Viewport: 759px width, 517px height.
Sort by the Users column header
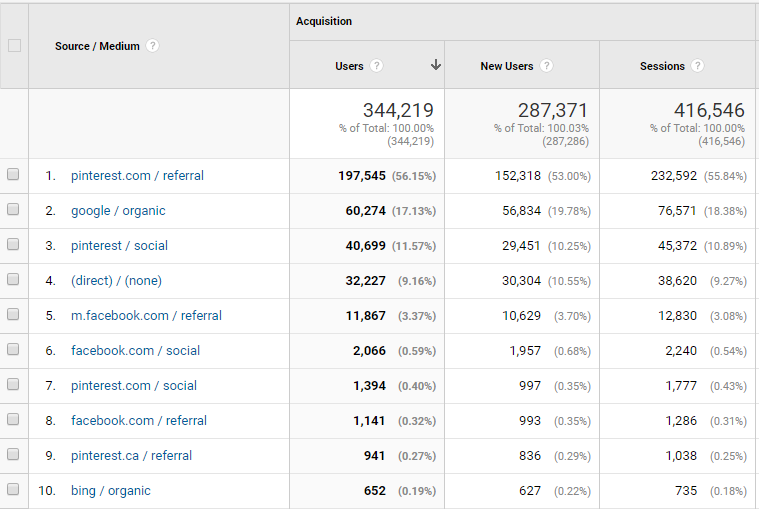pyautogui.click(x=349, y=66)
